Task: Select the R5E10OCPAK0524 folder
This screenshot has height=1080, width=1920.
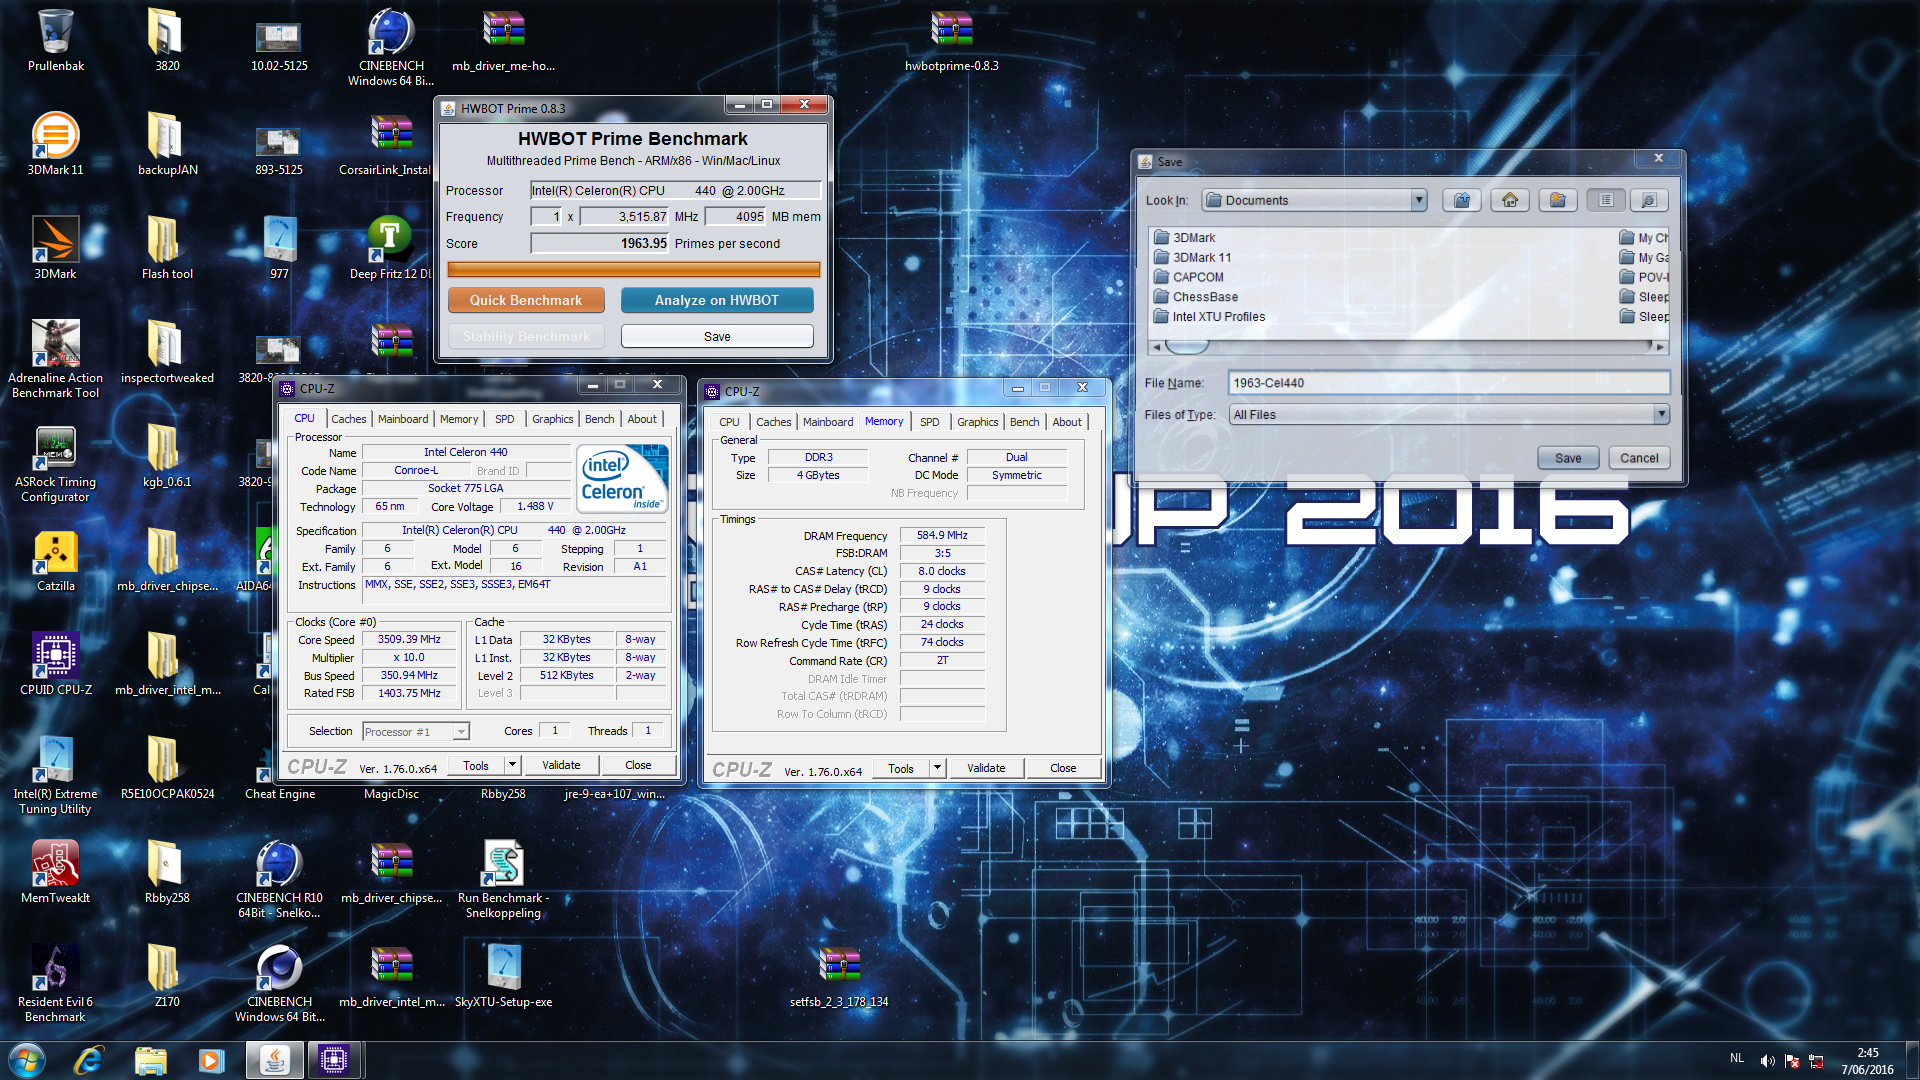Action: pos(167,769)
